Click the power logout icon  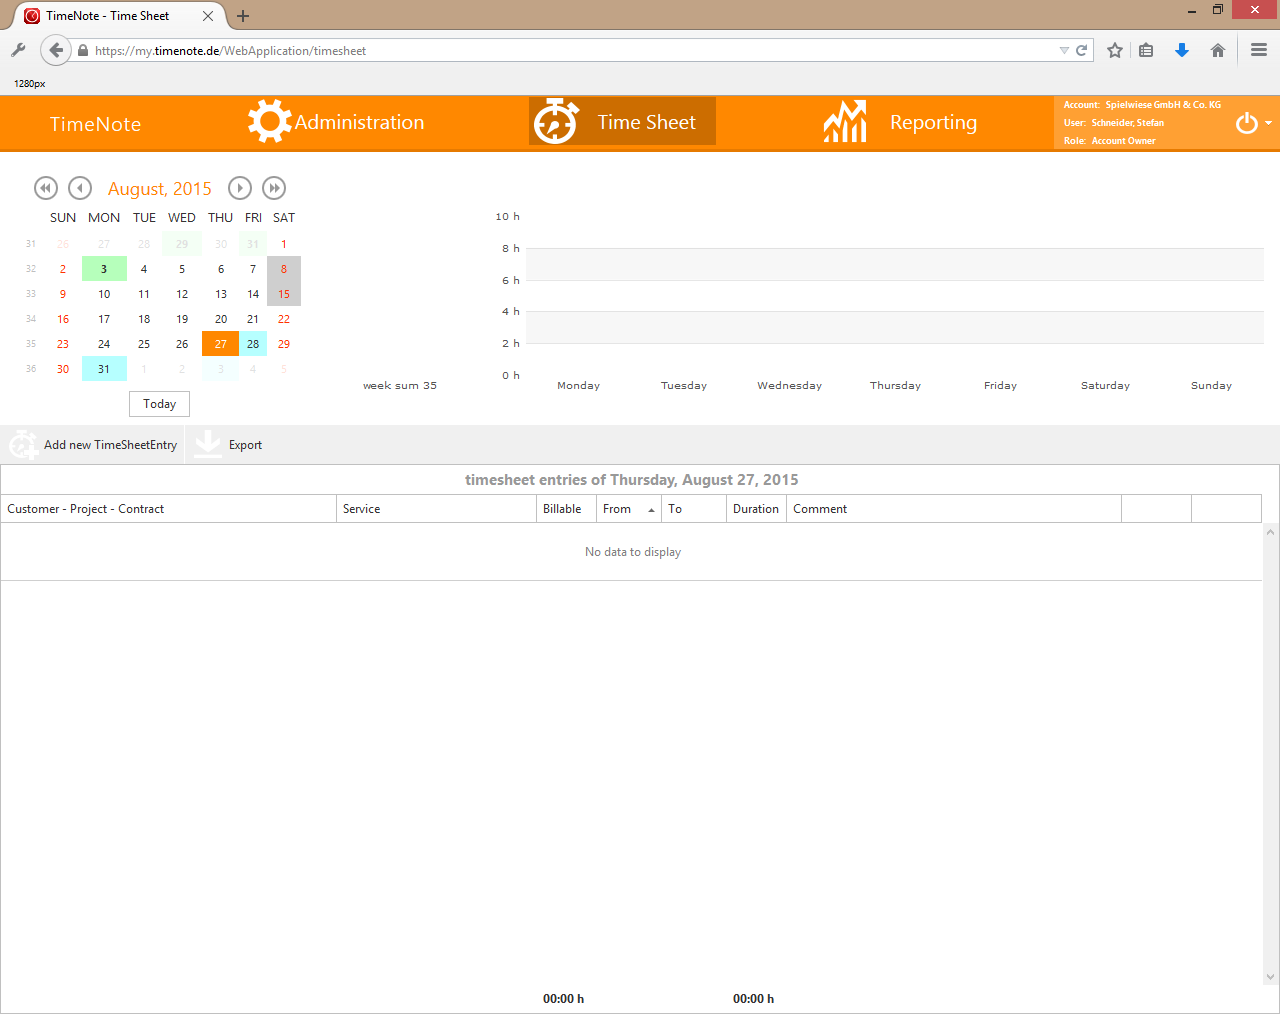[x=1246, y=123]
